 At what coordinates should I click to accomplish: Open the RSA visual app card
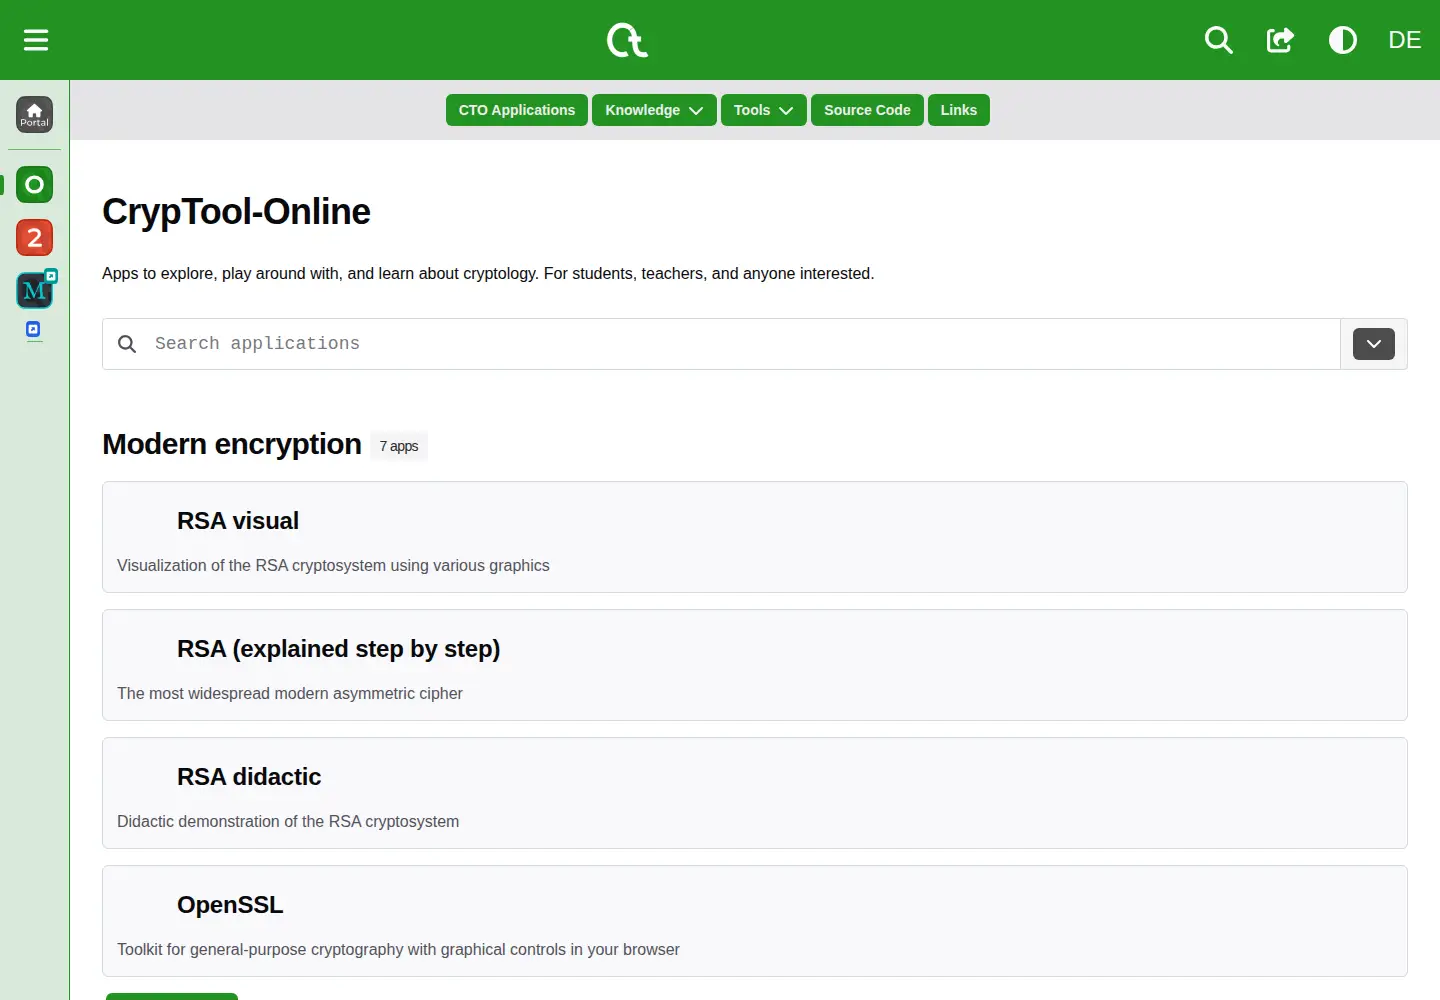tap(755, 537)
